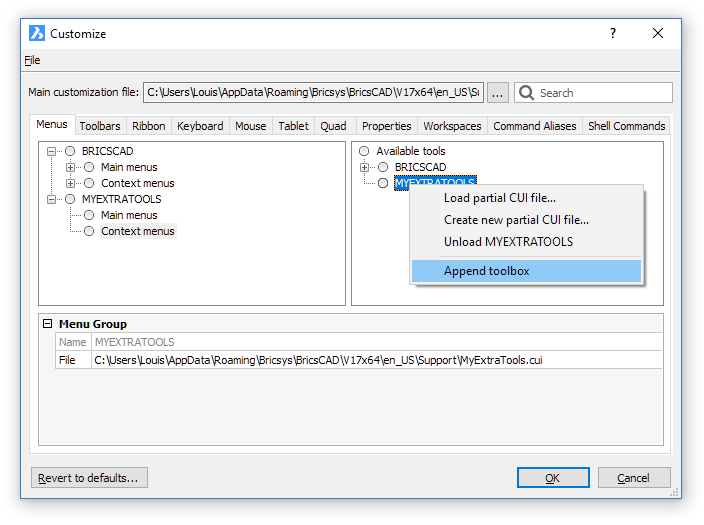Open the File menu
The image size is (704, 525).
click(32, 60)
